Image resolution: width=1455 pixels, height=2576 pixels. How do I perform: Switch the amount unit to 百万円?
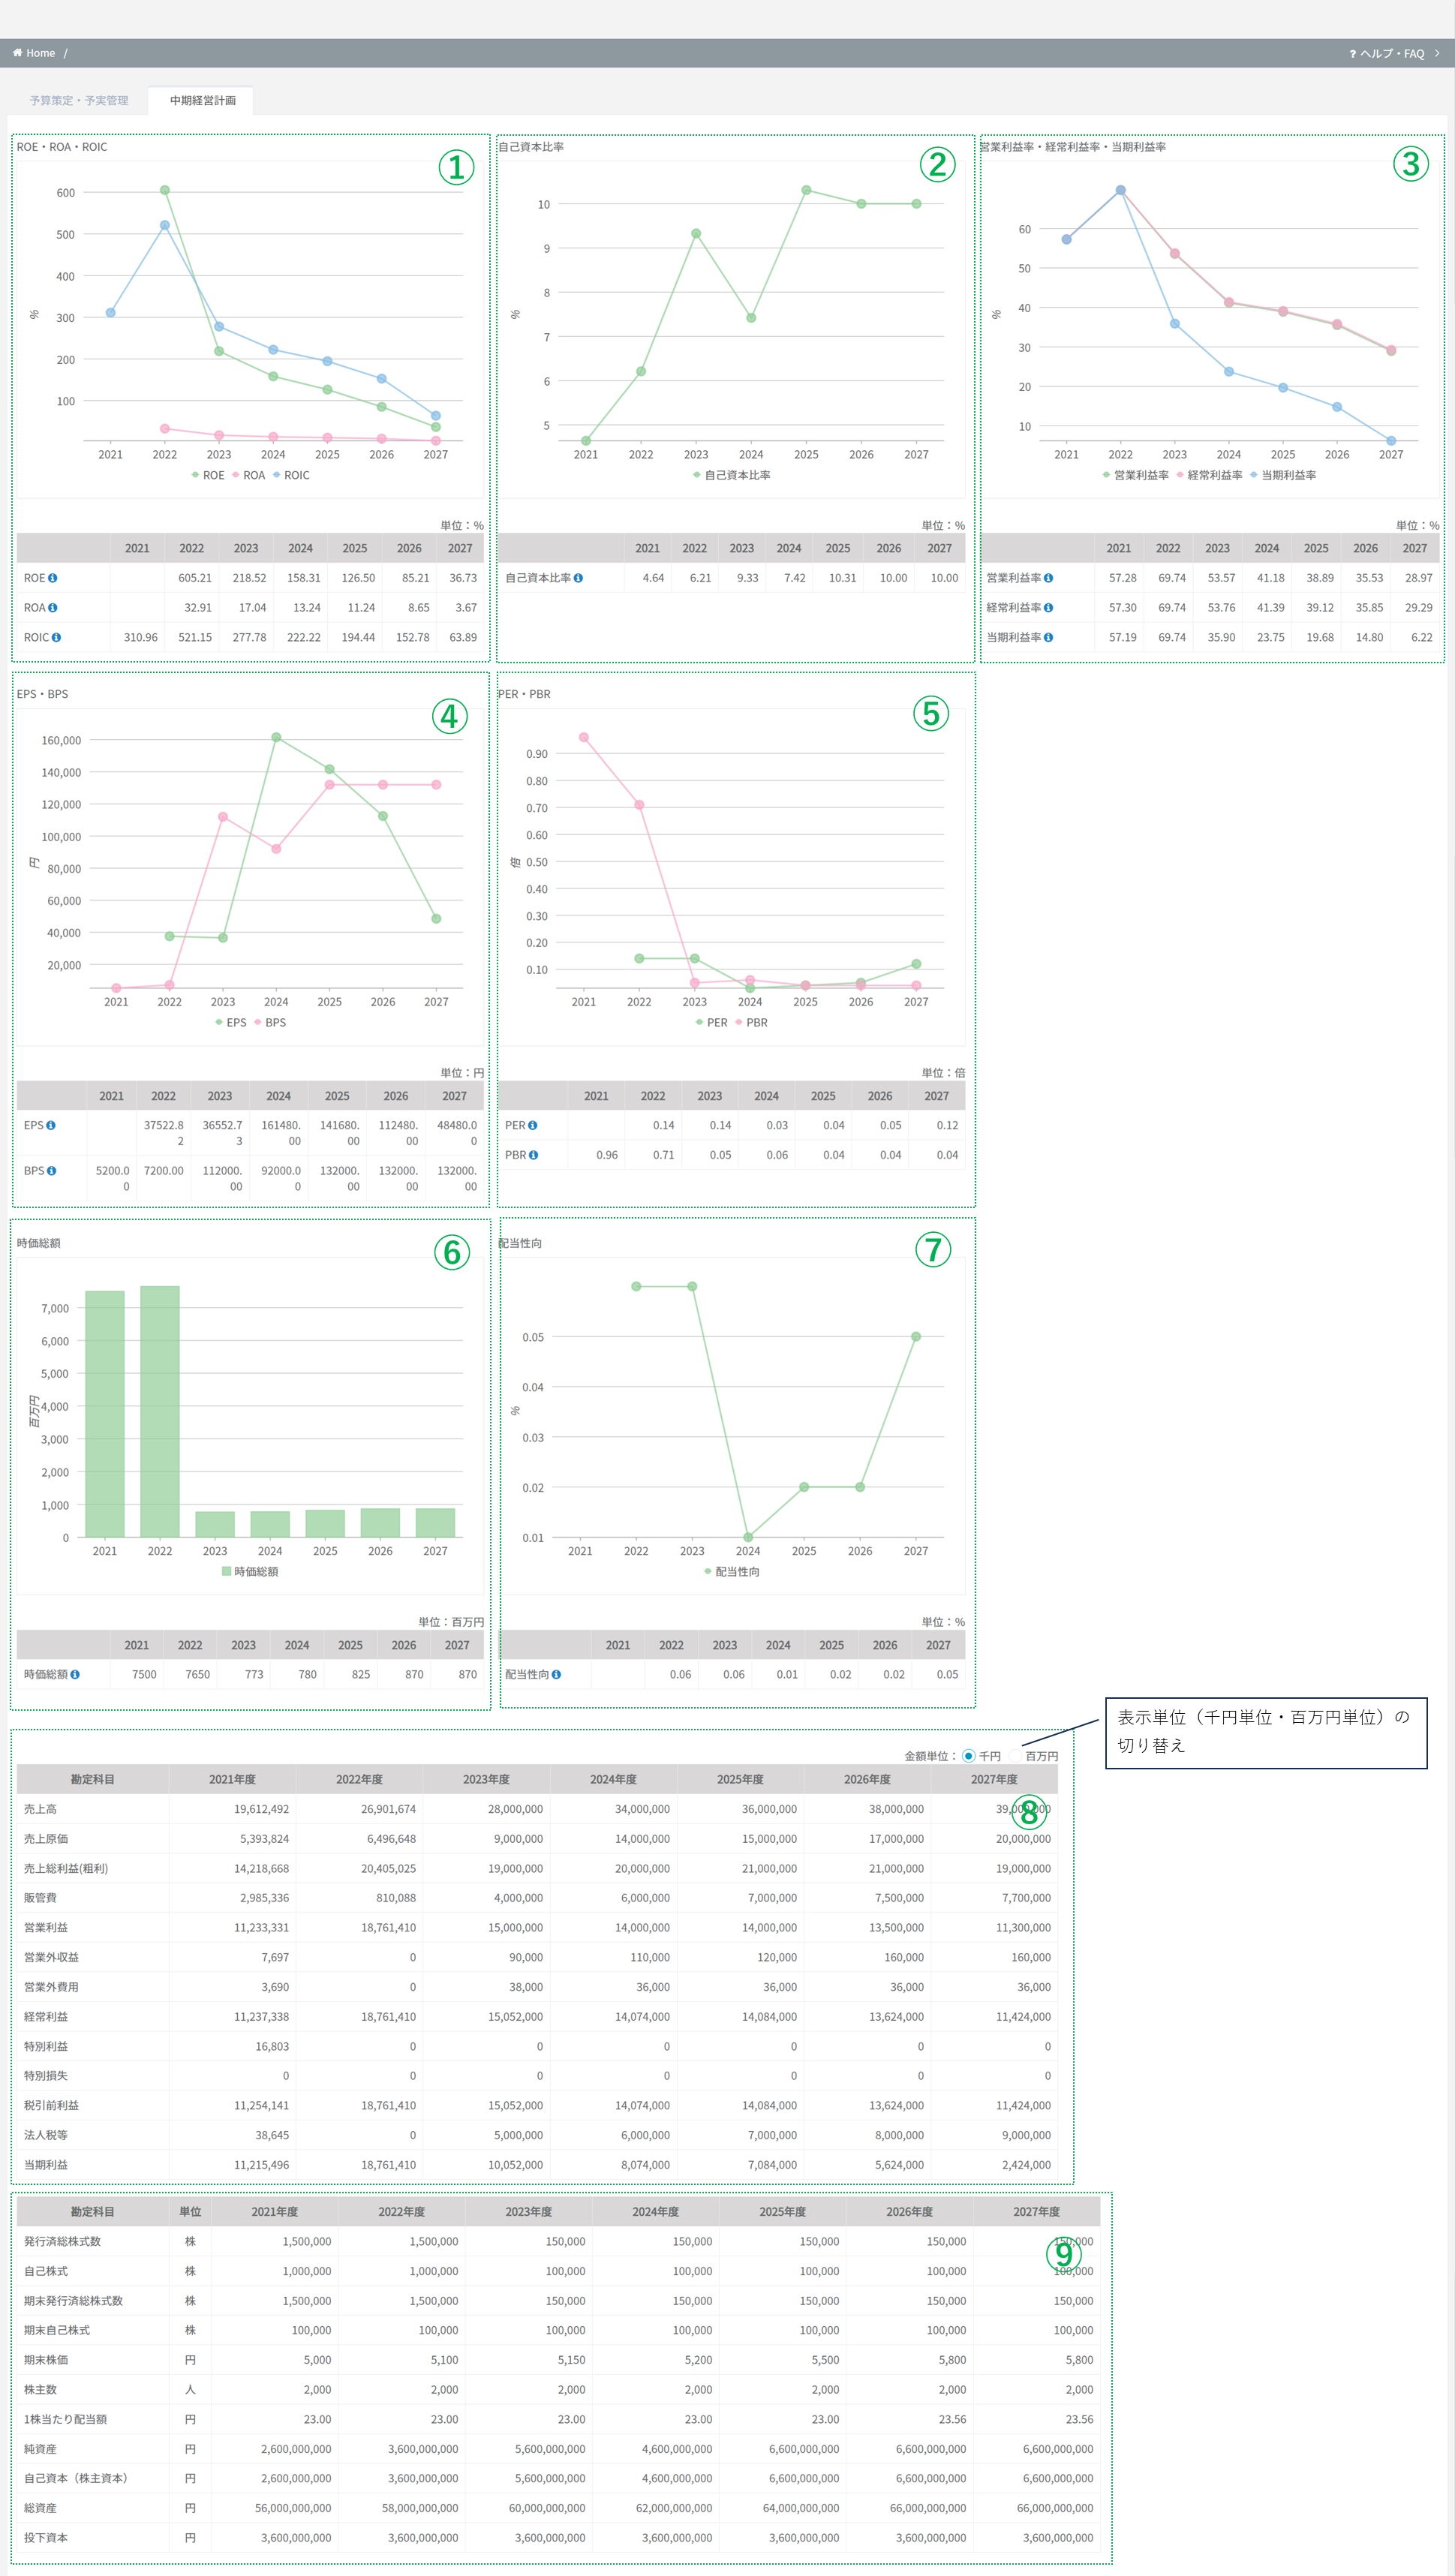(1015, 1756)
